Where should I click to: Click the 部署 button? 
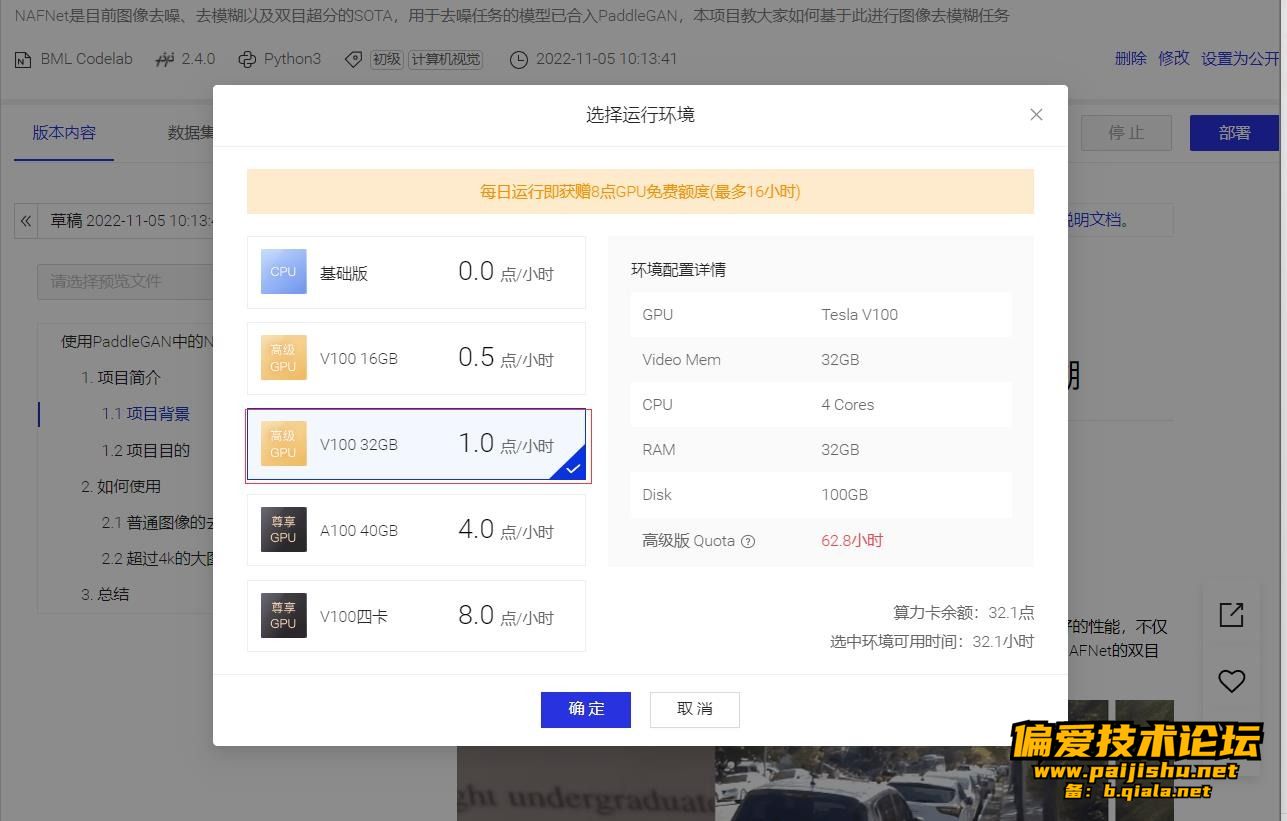1235,133
